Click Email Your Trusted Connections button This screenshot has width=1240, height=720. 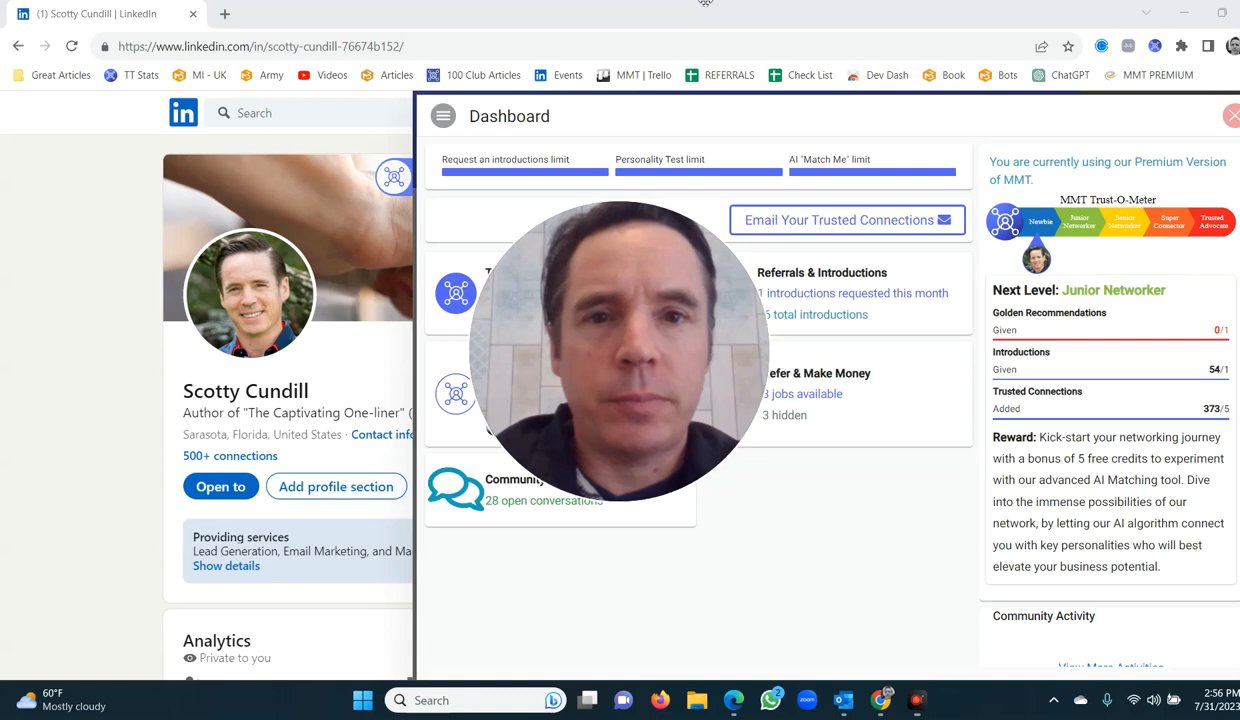[x=847, y=220]
